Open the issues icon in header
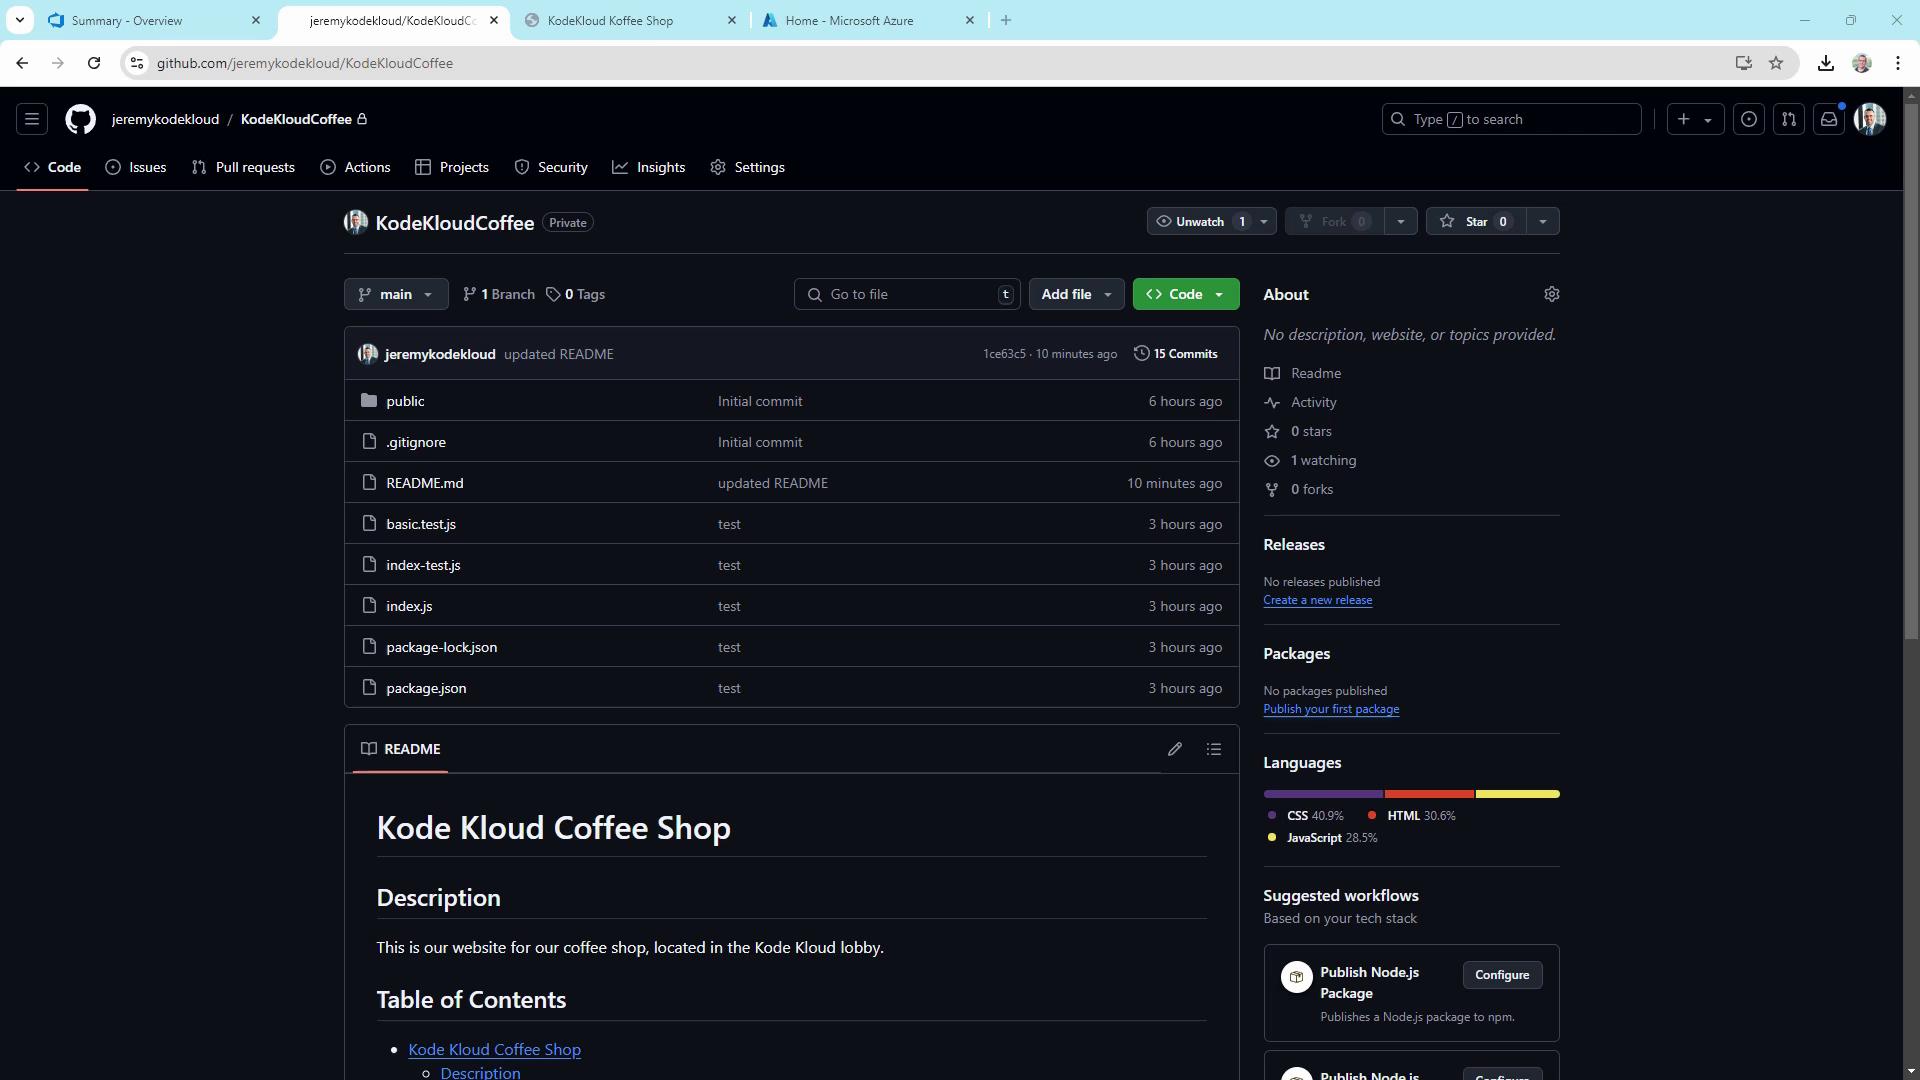The height and width of the screenshot is (1080, 1920). click(x=1749, y=119)
